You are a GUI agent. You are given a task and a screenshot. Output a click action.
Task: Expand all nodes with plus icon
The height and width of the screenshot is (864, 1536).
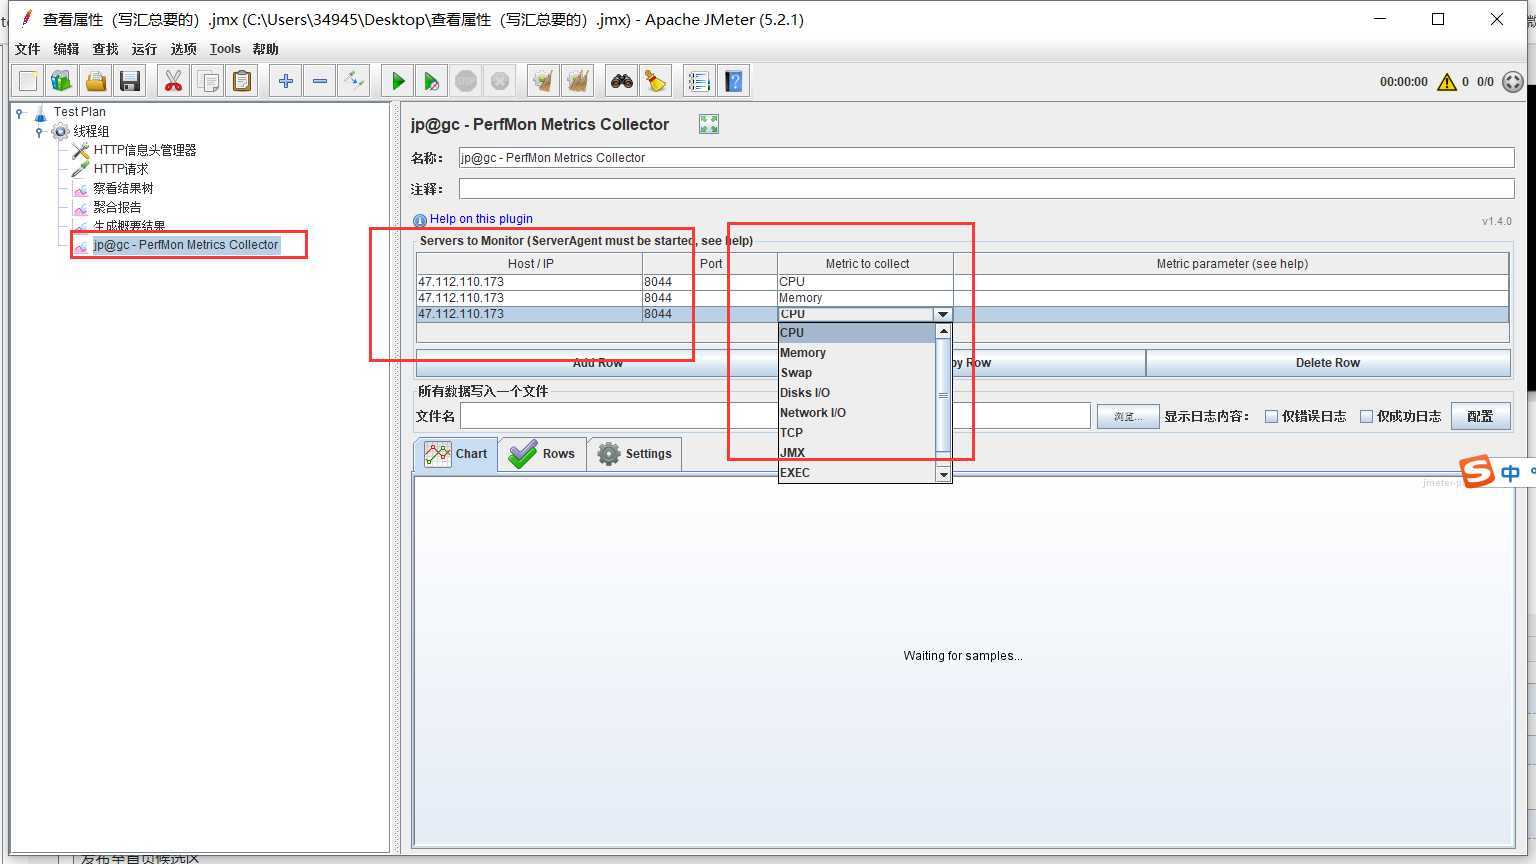point(286,81)
